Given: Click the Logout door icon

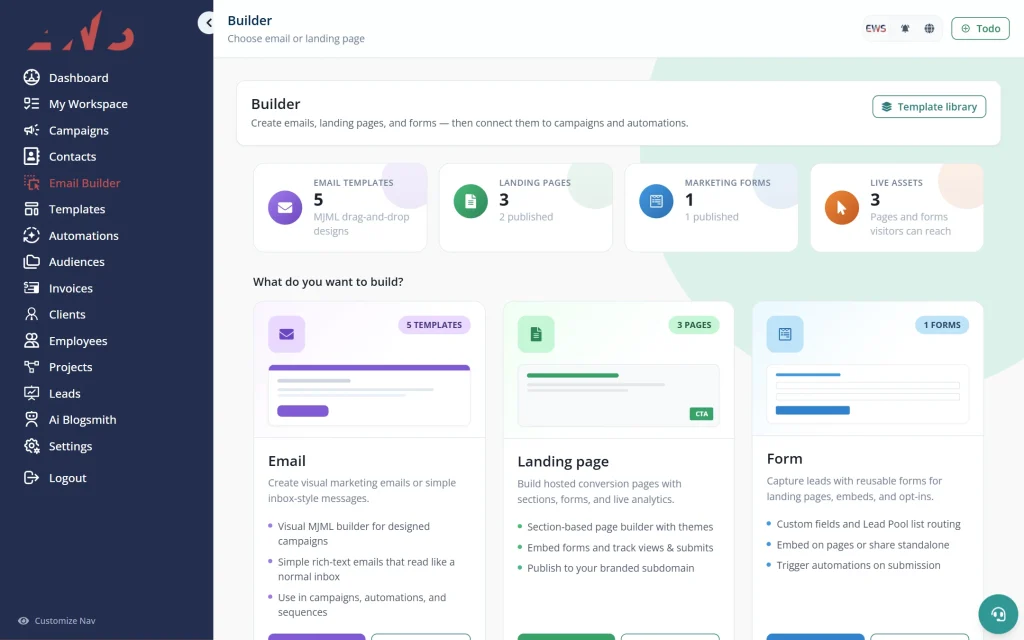Looking at the screenshot, I should point(31,478).
